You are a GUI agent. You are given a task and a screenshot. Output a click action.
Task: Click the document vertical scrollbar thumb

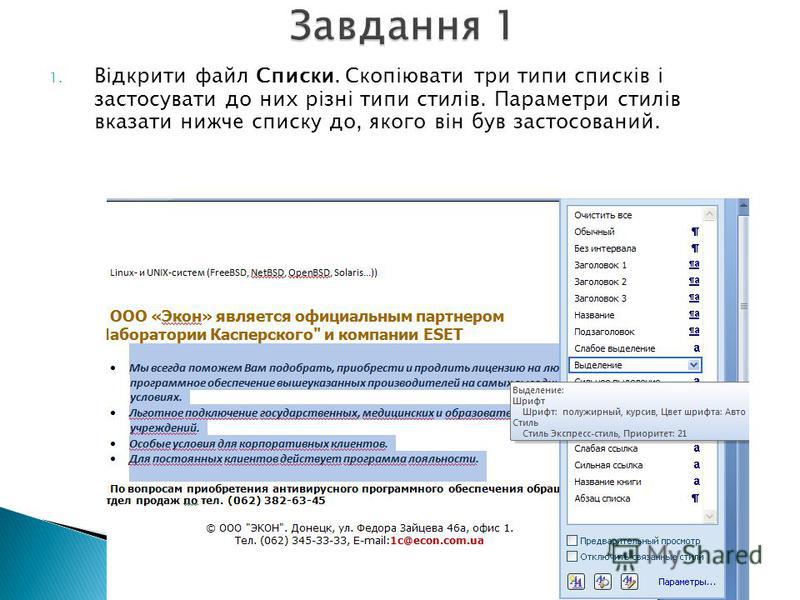[743, 306]
